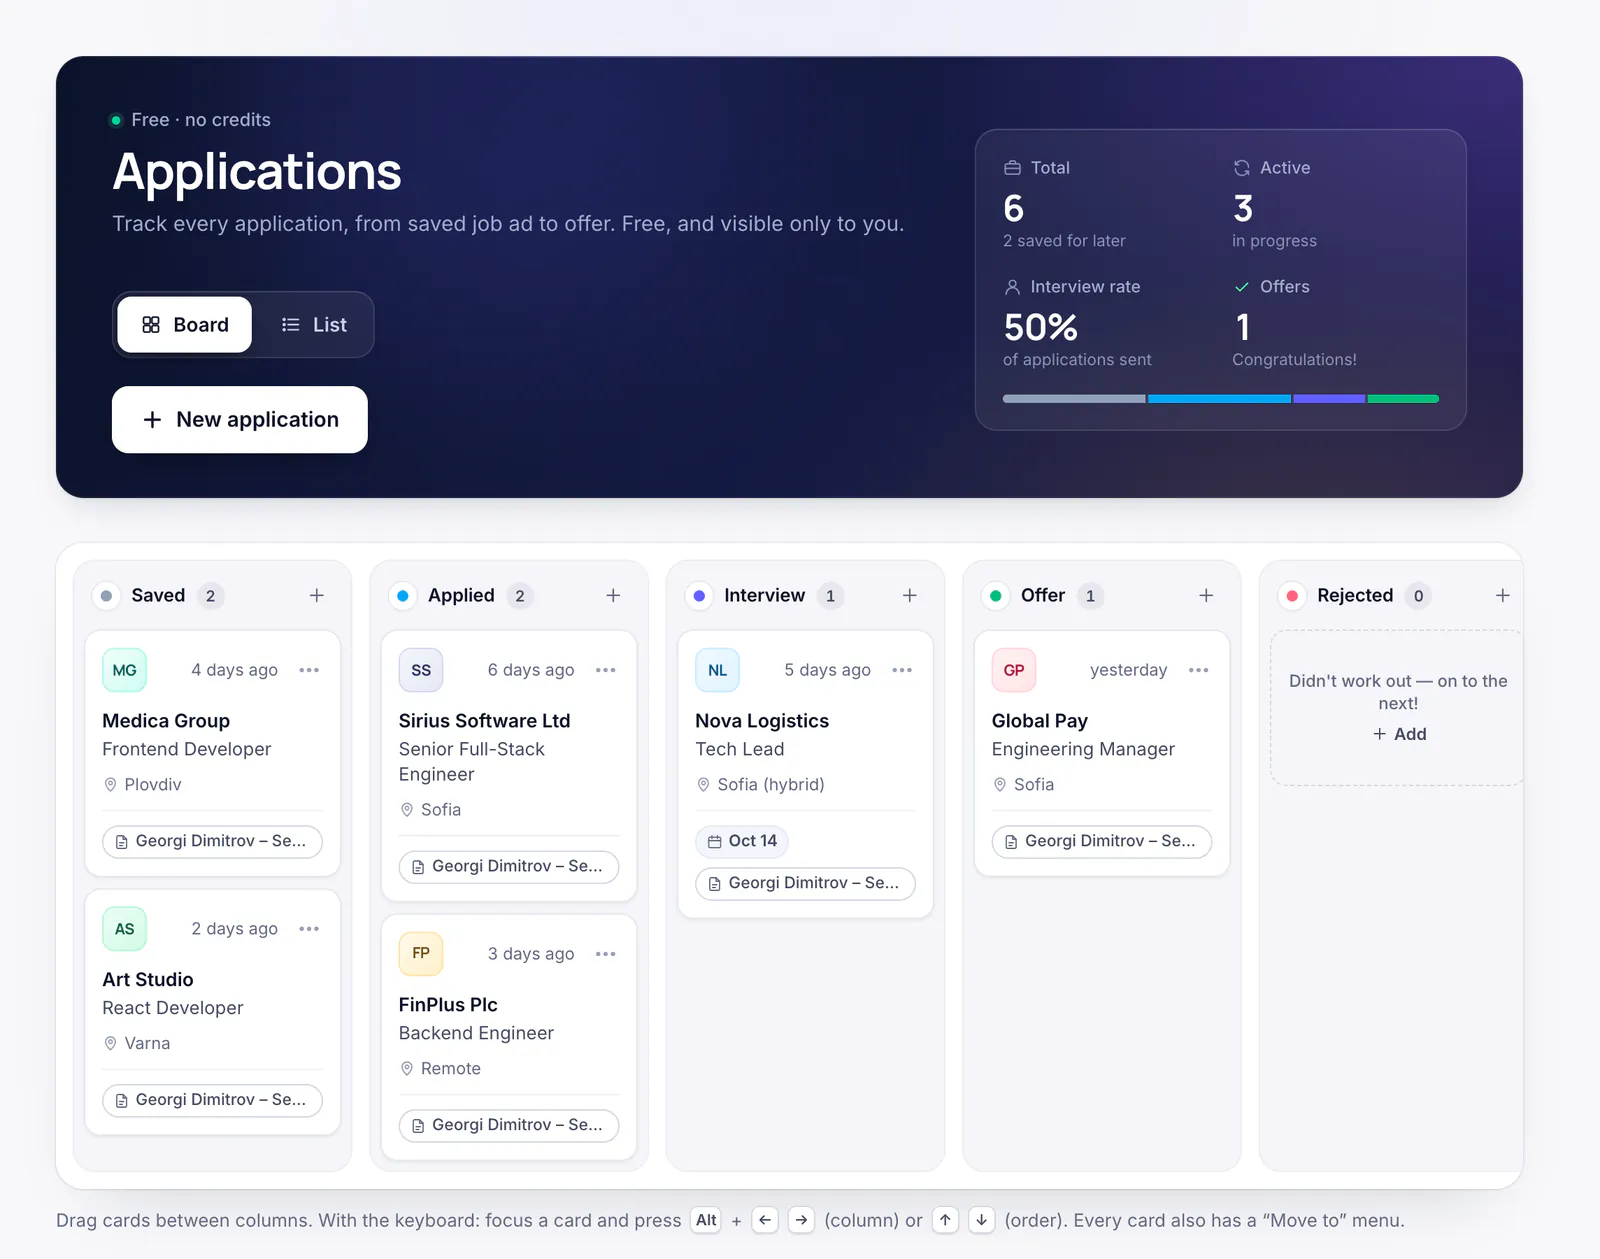The image size is (1600, 1259).
Task: Open the FP avatar on FinPlus Plc
Action: coord(421,954)
